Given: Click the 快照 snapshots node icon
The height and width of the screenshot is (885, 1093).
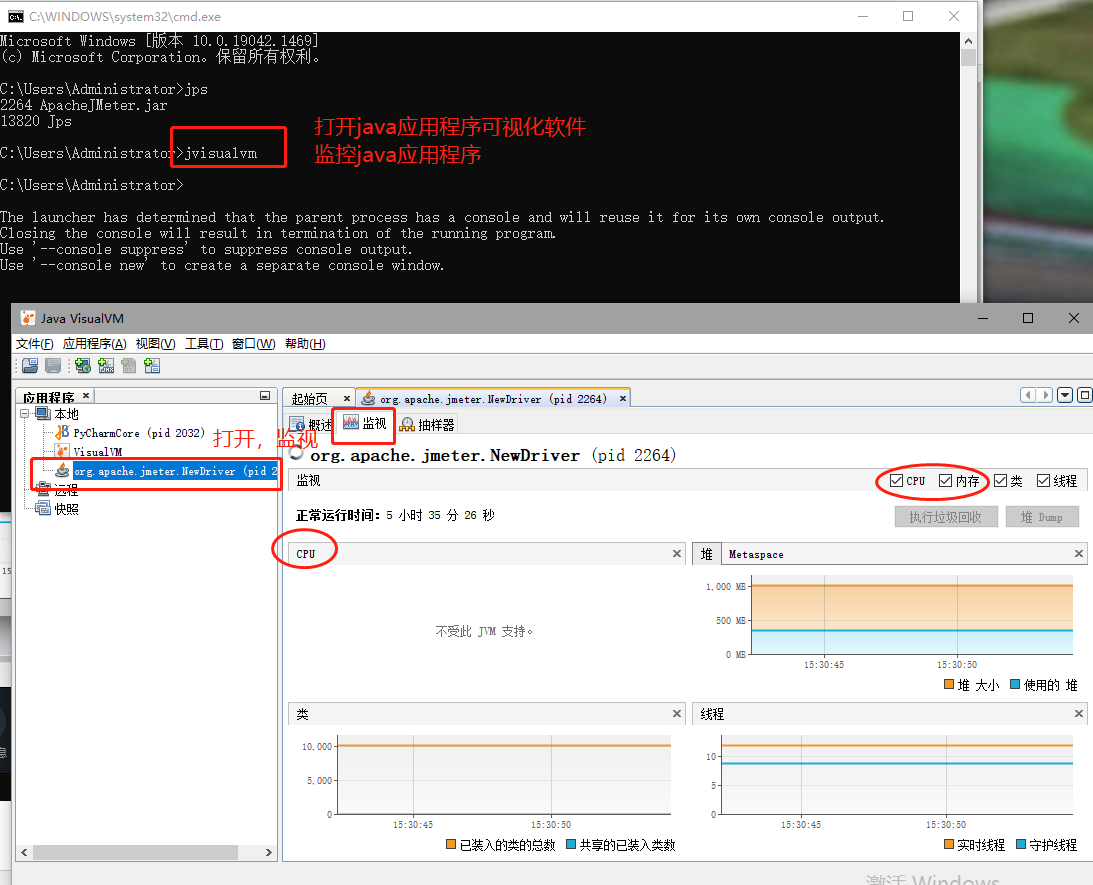Looking at the screenshot, I should coord(43,508).
